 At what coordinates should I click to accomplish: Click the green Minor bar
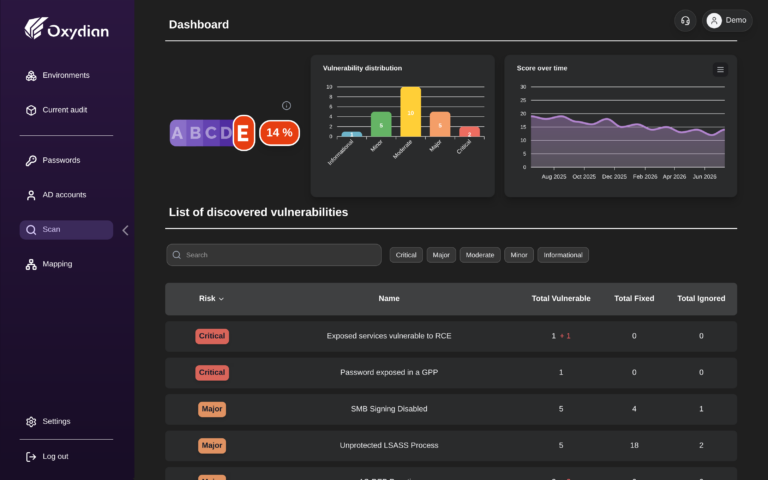coord(381,124)
